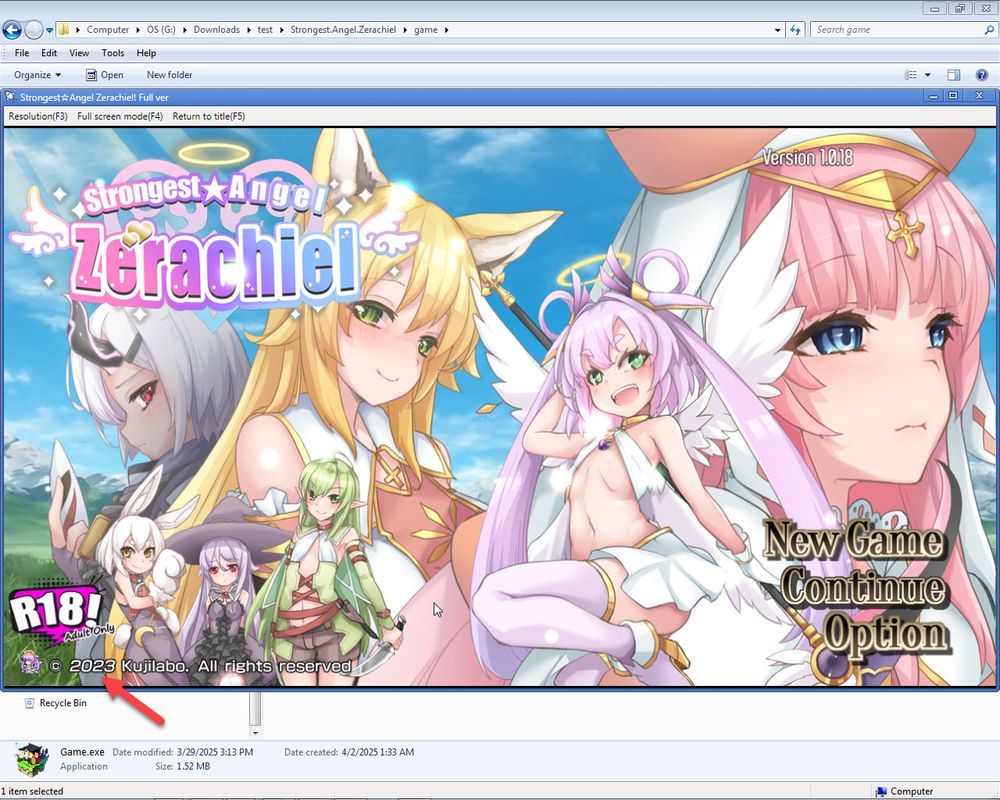Viewport: 1000px width, 800px height.
Task: Create a New folder
Action: [169, 75]
